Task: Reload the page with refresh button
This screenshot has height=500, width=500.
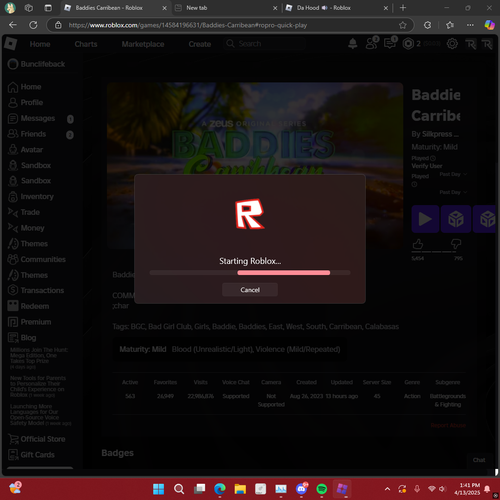Action: click(33, 25)
